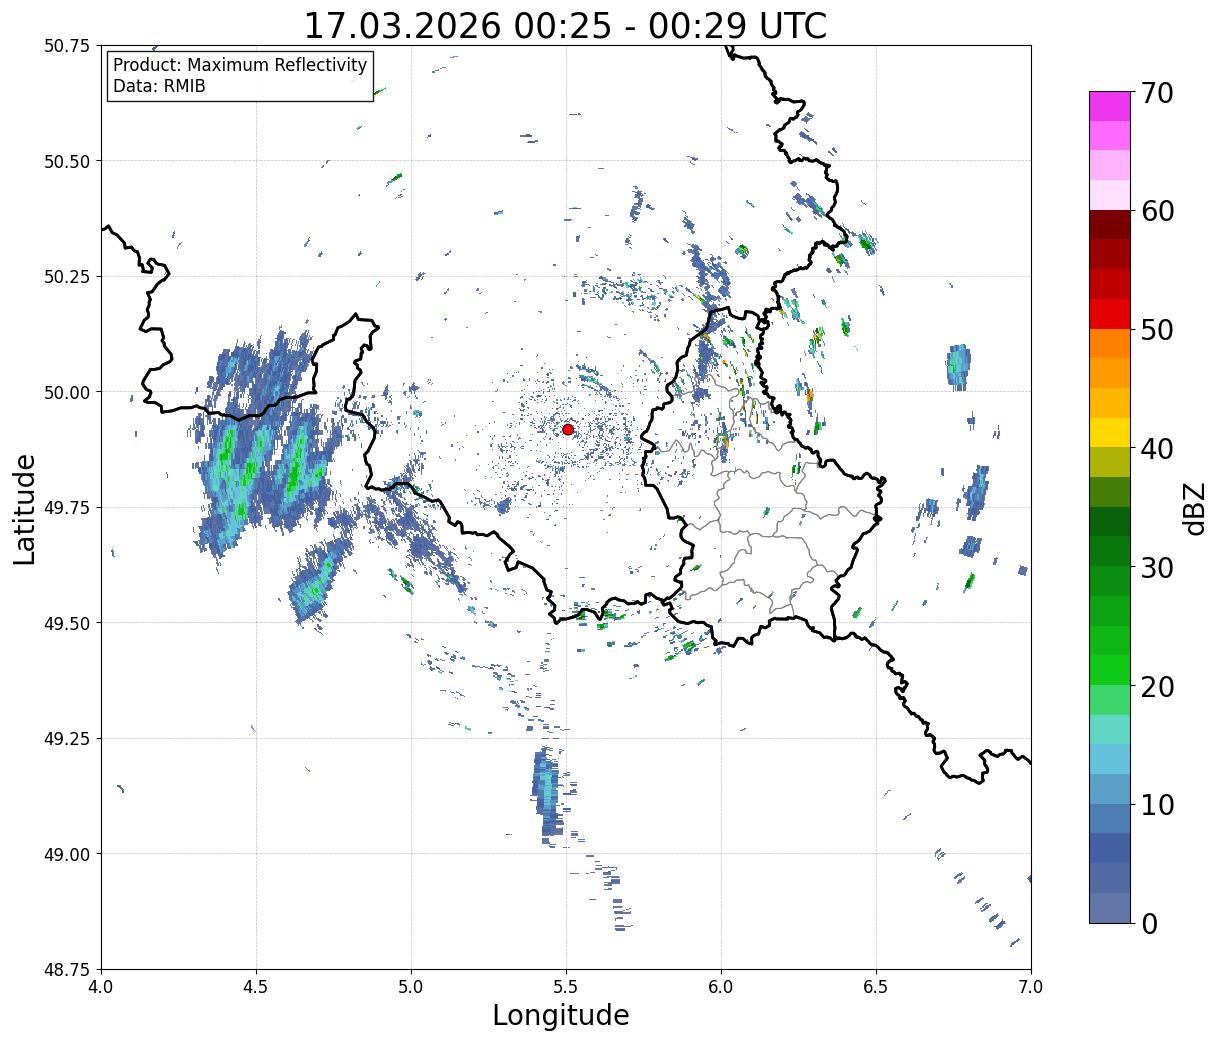This screenshot has height=1040, width=1219.
Task: Click the longitude tick label '6.5'
Action: (x=876, y=987)
